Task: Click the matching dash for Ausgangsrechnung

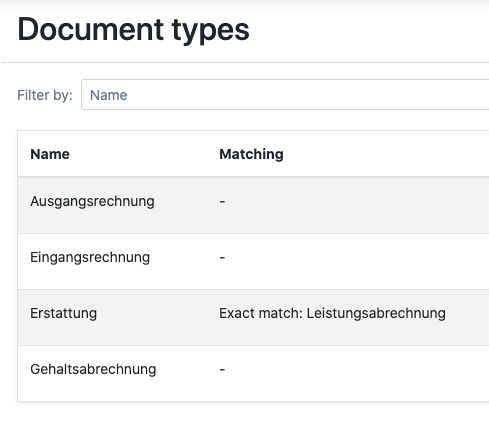Action: point(222,202)
